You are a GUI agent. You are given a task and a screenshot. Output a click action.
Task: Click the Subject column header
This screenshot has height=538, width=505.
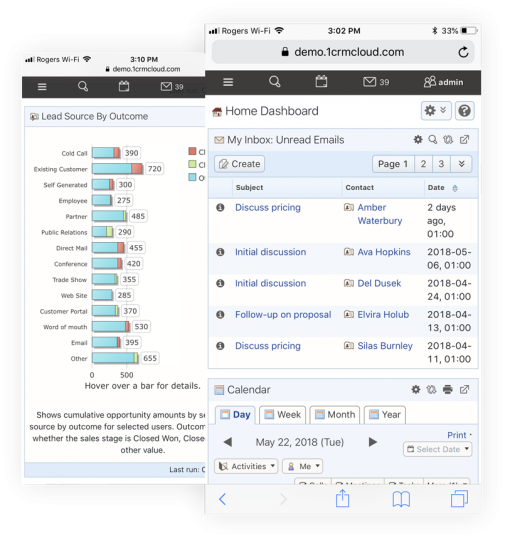pyautogui.click(x=249, y=188)
